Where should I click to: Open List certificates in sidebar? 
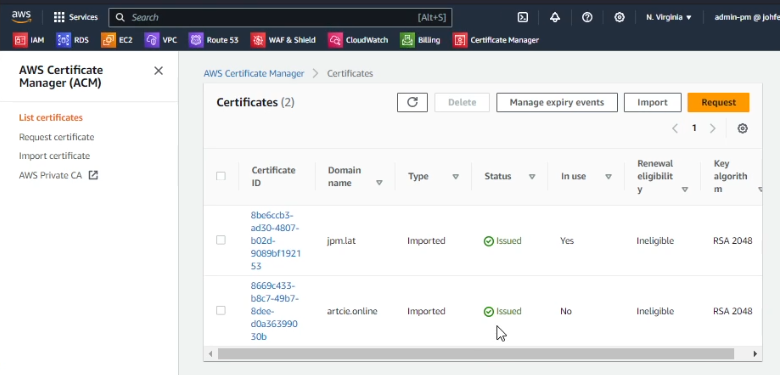pyautogui.click(x=51, y=118)
